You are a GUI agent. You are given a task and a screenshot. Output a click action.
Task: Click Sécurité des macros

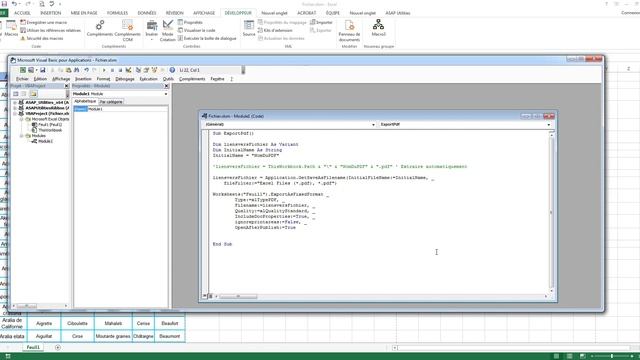pyautogui.click(x=42, y=38)
